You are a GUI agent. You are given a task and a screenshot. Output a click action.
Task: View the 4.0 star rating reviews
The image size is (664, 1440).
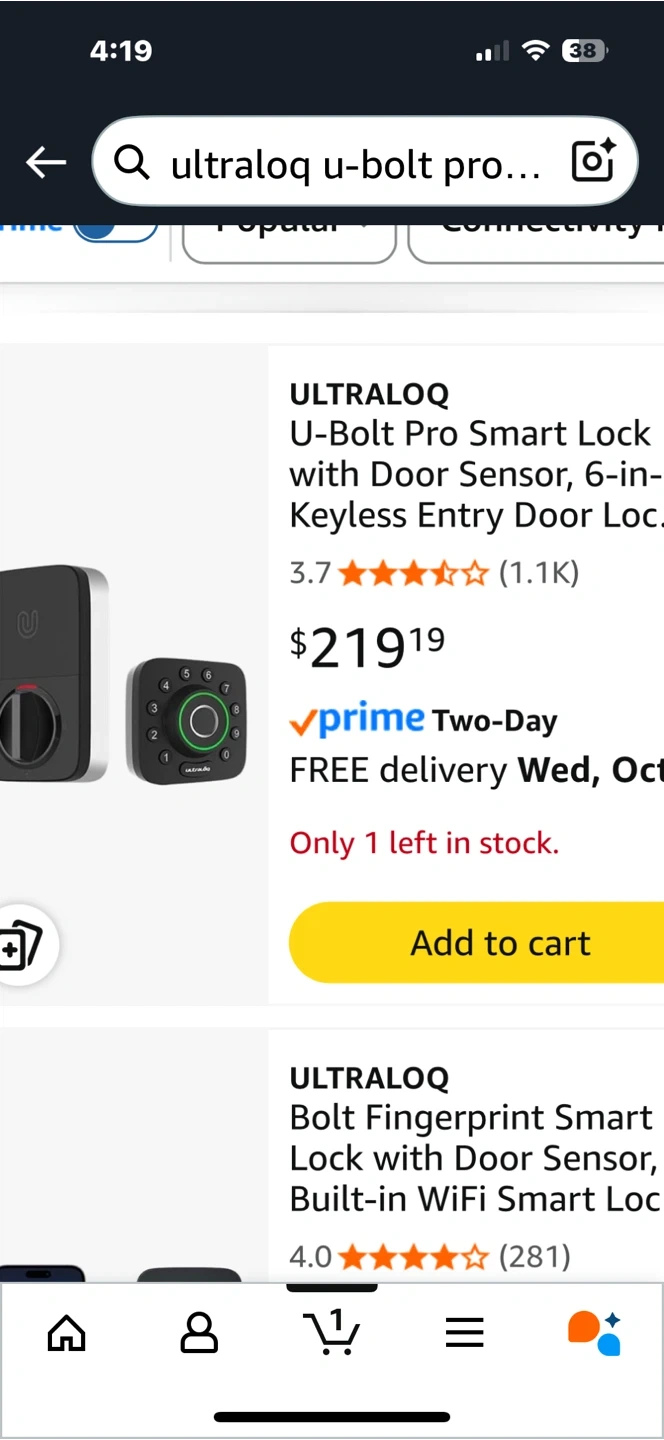tap(430, 1256)
